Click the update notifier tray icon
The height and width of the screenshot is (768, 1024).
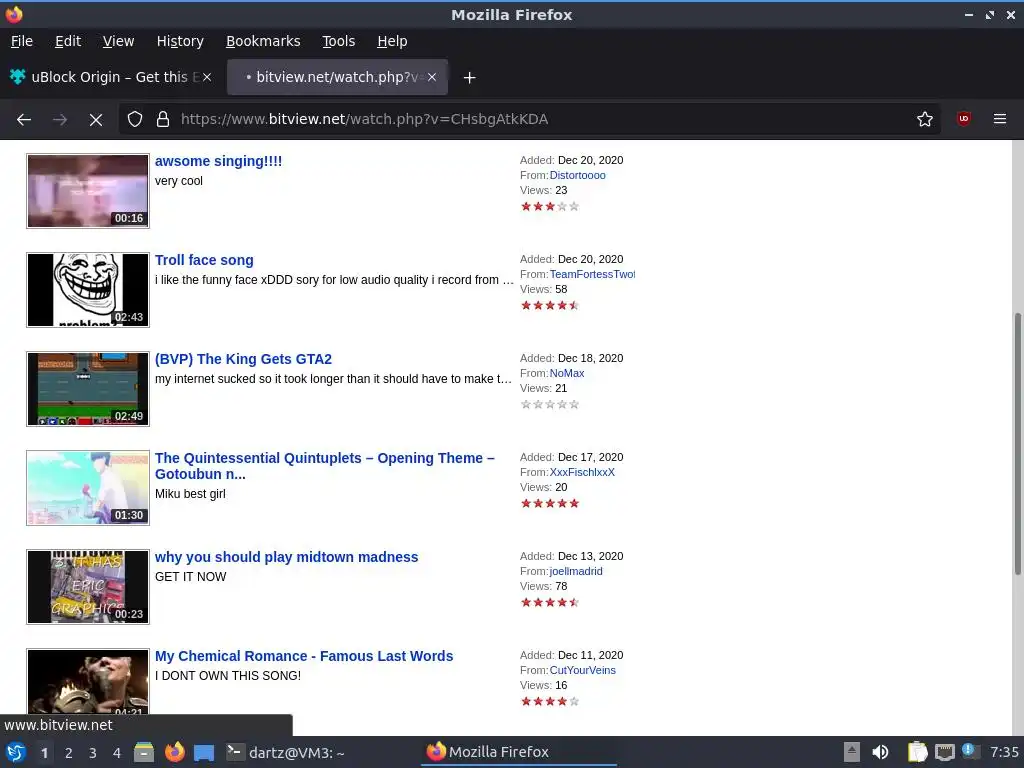tap(970, 751)
